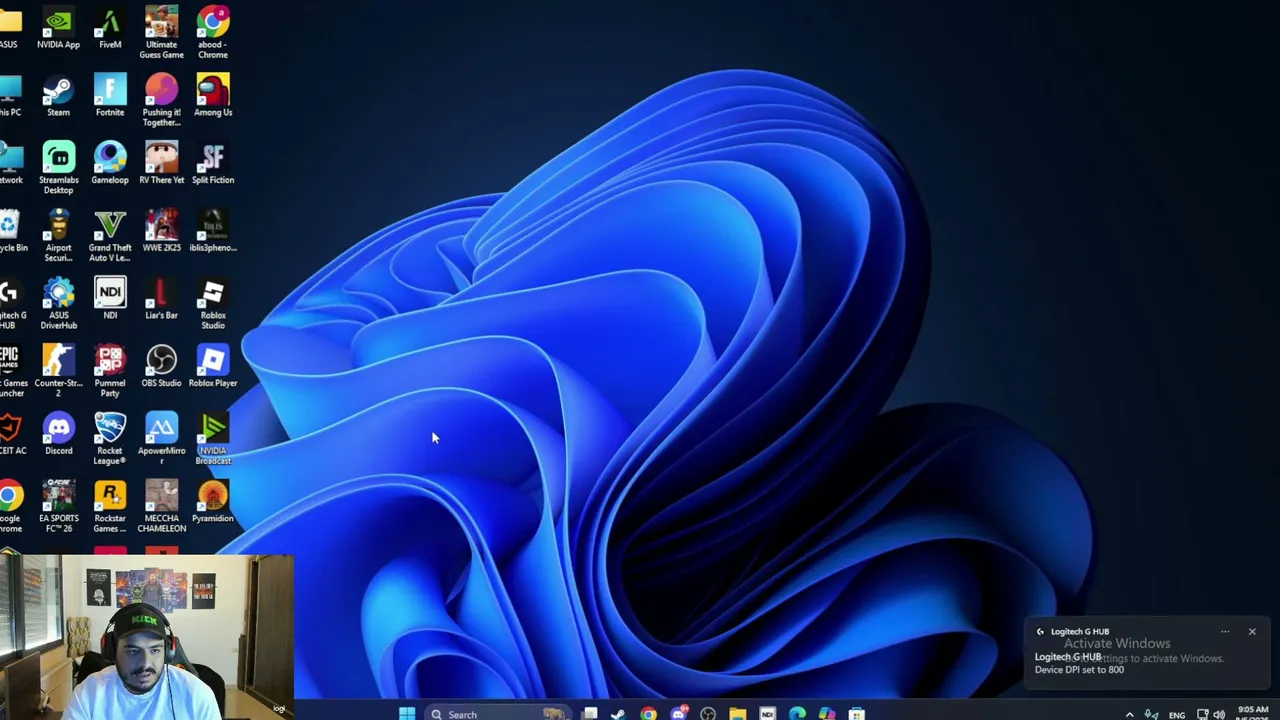1280x720 pixels.
Task: Open NDI from the taskbar
Action: tap(767, 713)
